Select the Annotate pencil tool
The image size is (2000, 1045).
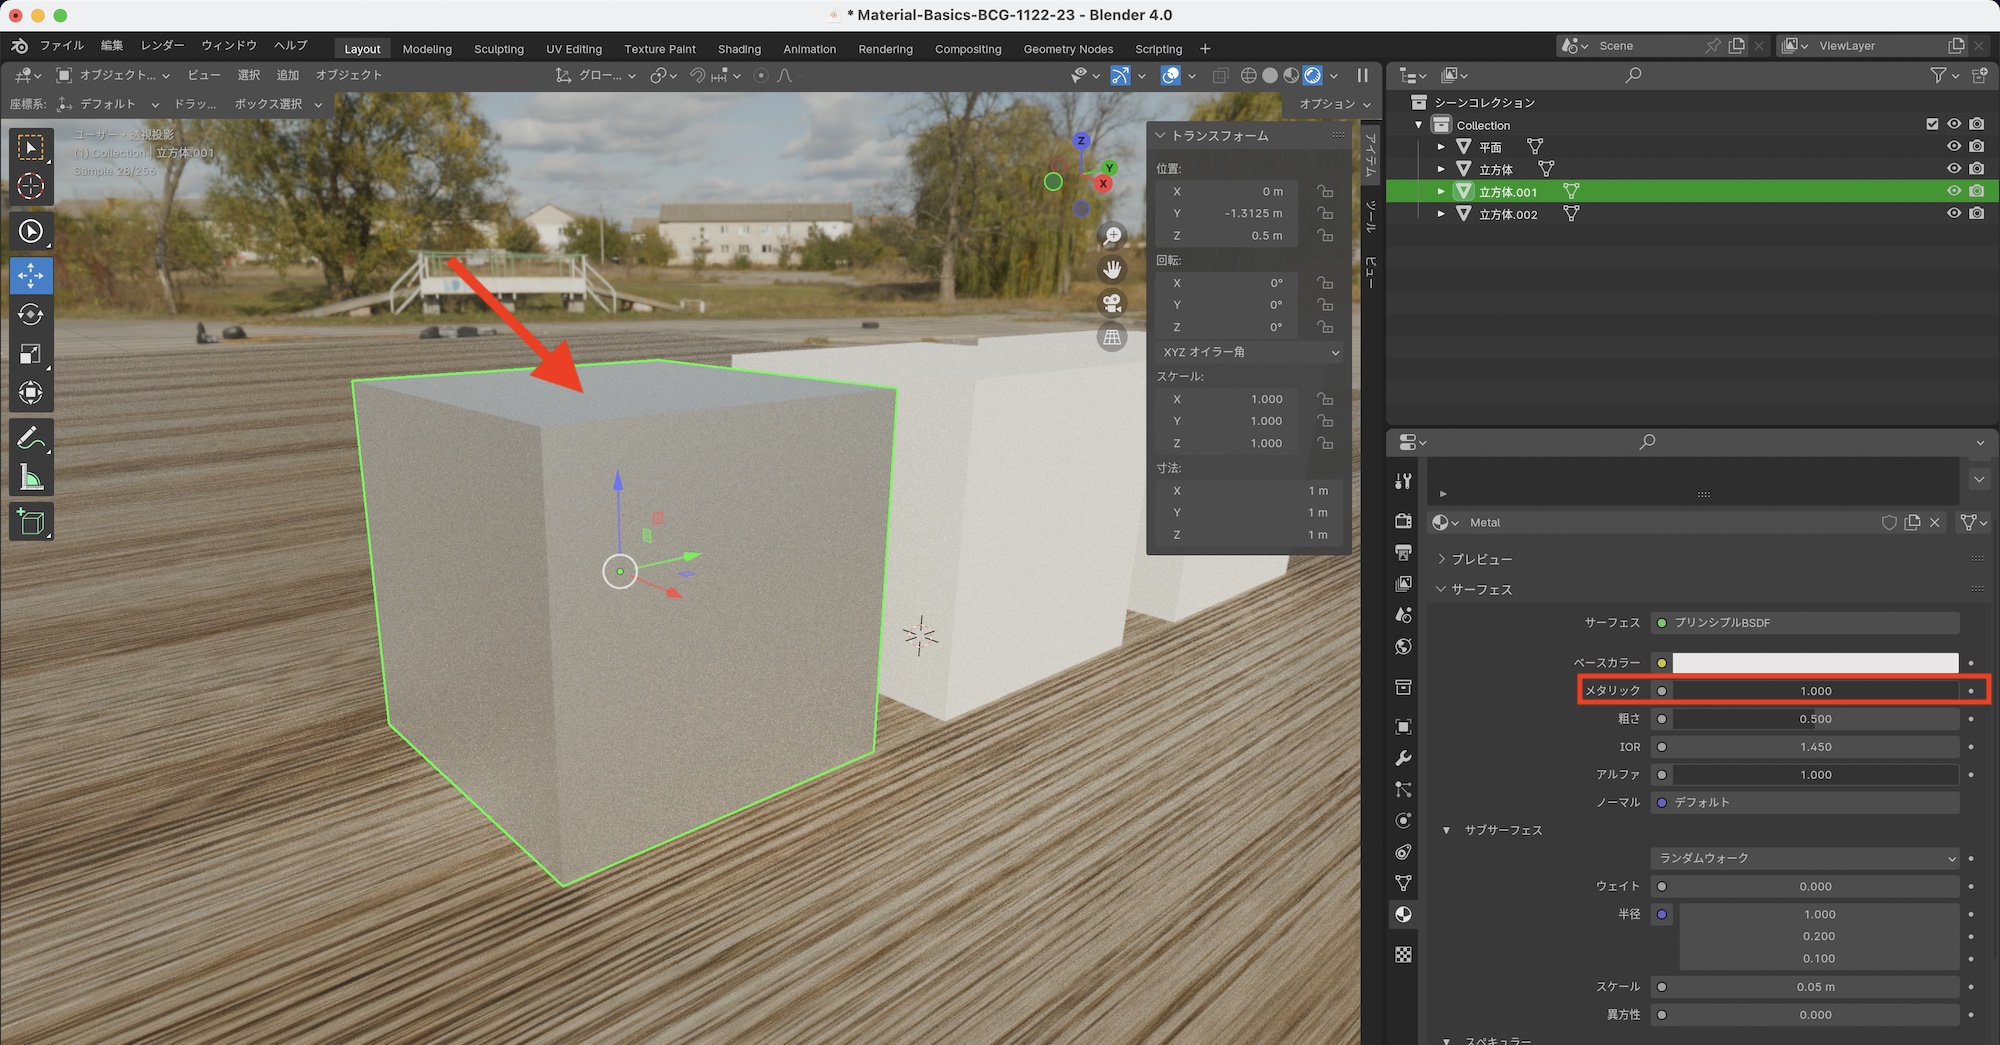pyautogui.click(x=31, y=438)
